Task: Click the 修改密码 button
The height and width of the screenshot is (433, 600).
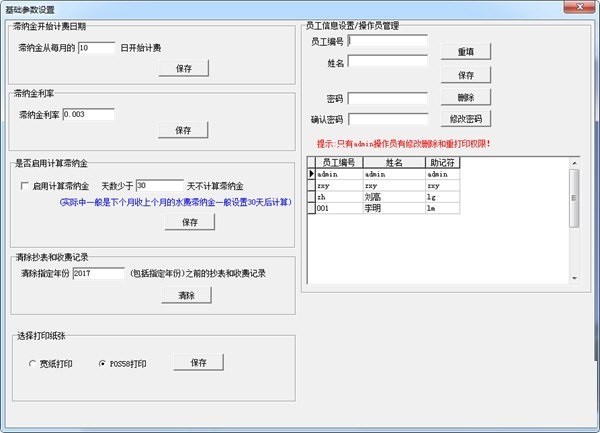Action: coord(466,119)
